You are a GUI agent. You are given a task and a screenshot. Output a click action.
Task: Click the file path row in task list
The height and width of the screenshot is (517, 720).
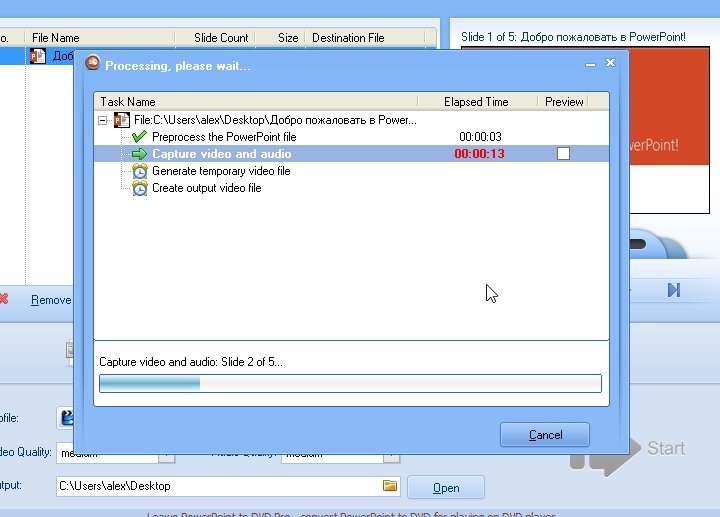[x=351, y=120]
